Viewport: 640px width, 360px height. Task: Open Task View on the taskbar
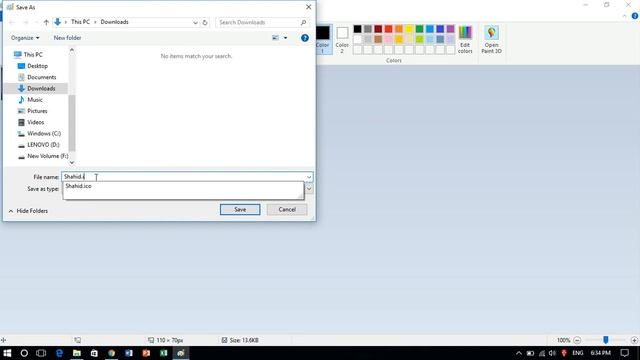41,353
